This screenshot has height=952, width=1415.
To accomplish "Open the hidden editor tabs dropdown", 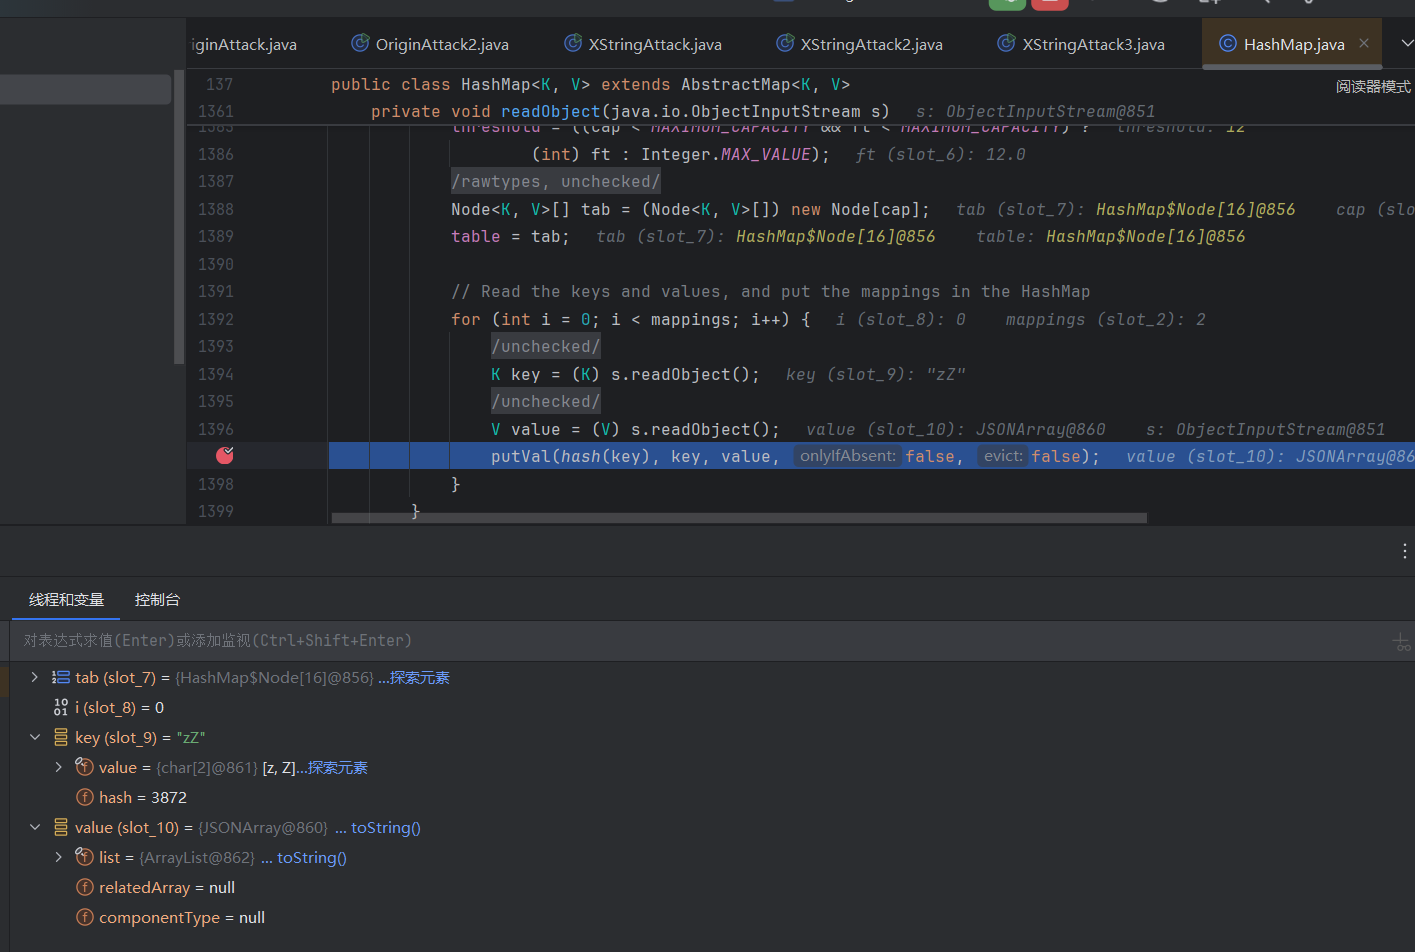I will click(1406, 44).
